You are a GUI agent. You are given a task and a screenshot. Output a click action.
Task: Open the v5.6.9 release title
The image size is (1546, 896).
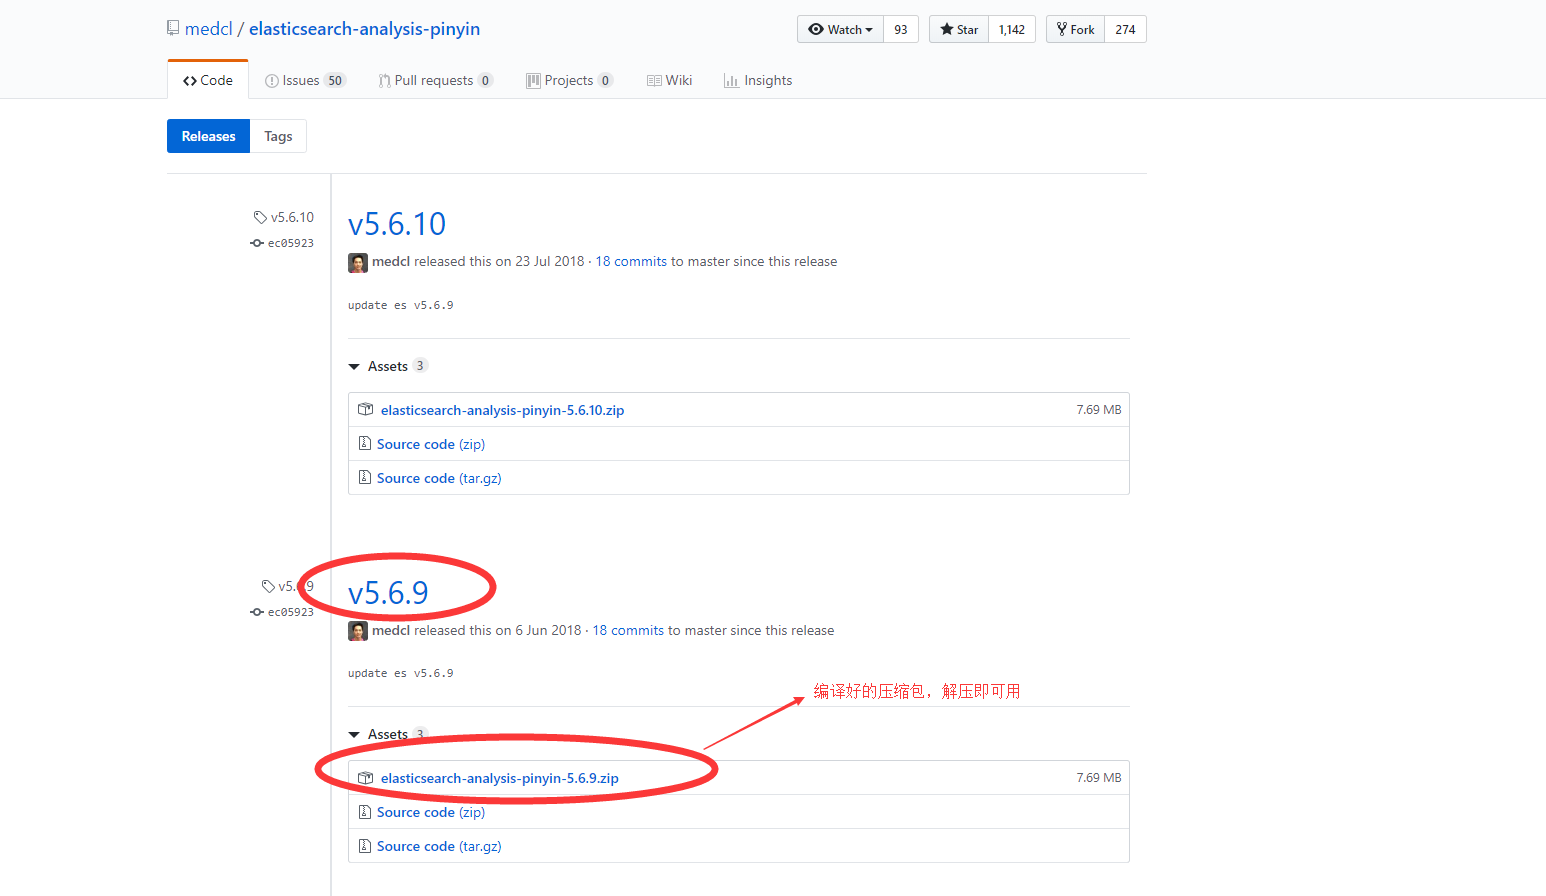tap(388, 593)
